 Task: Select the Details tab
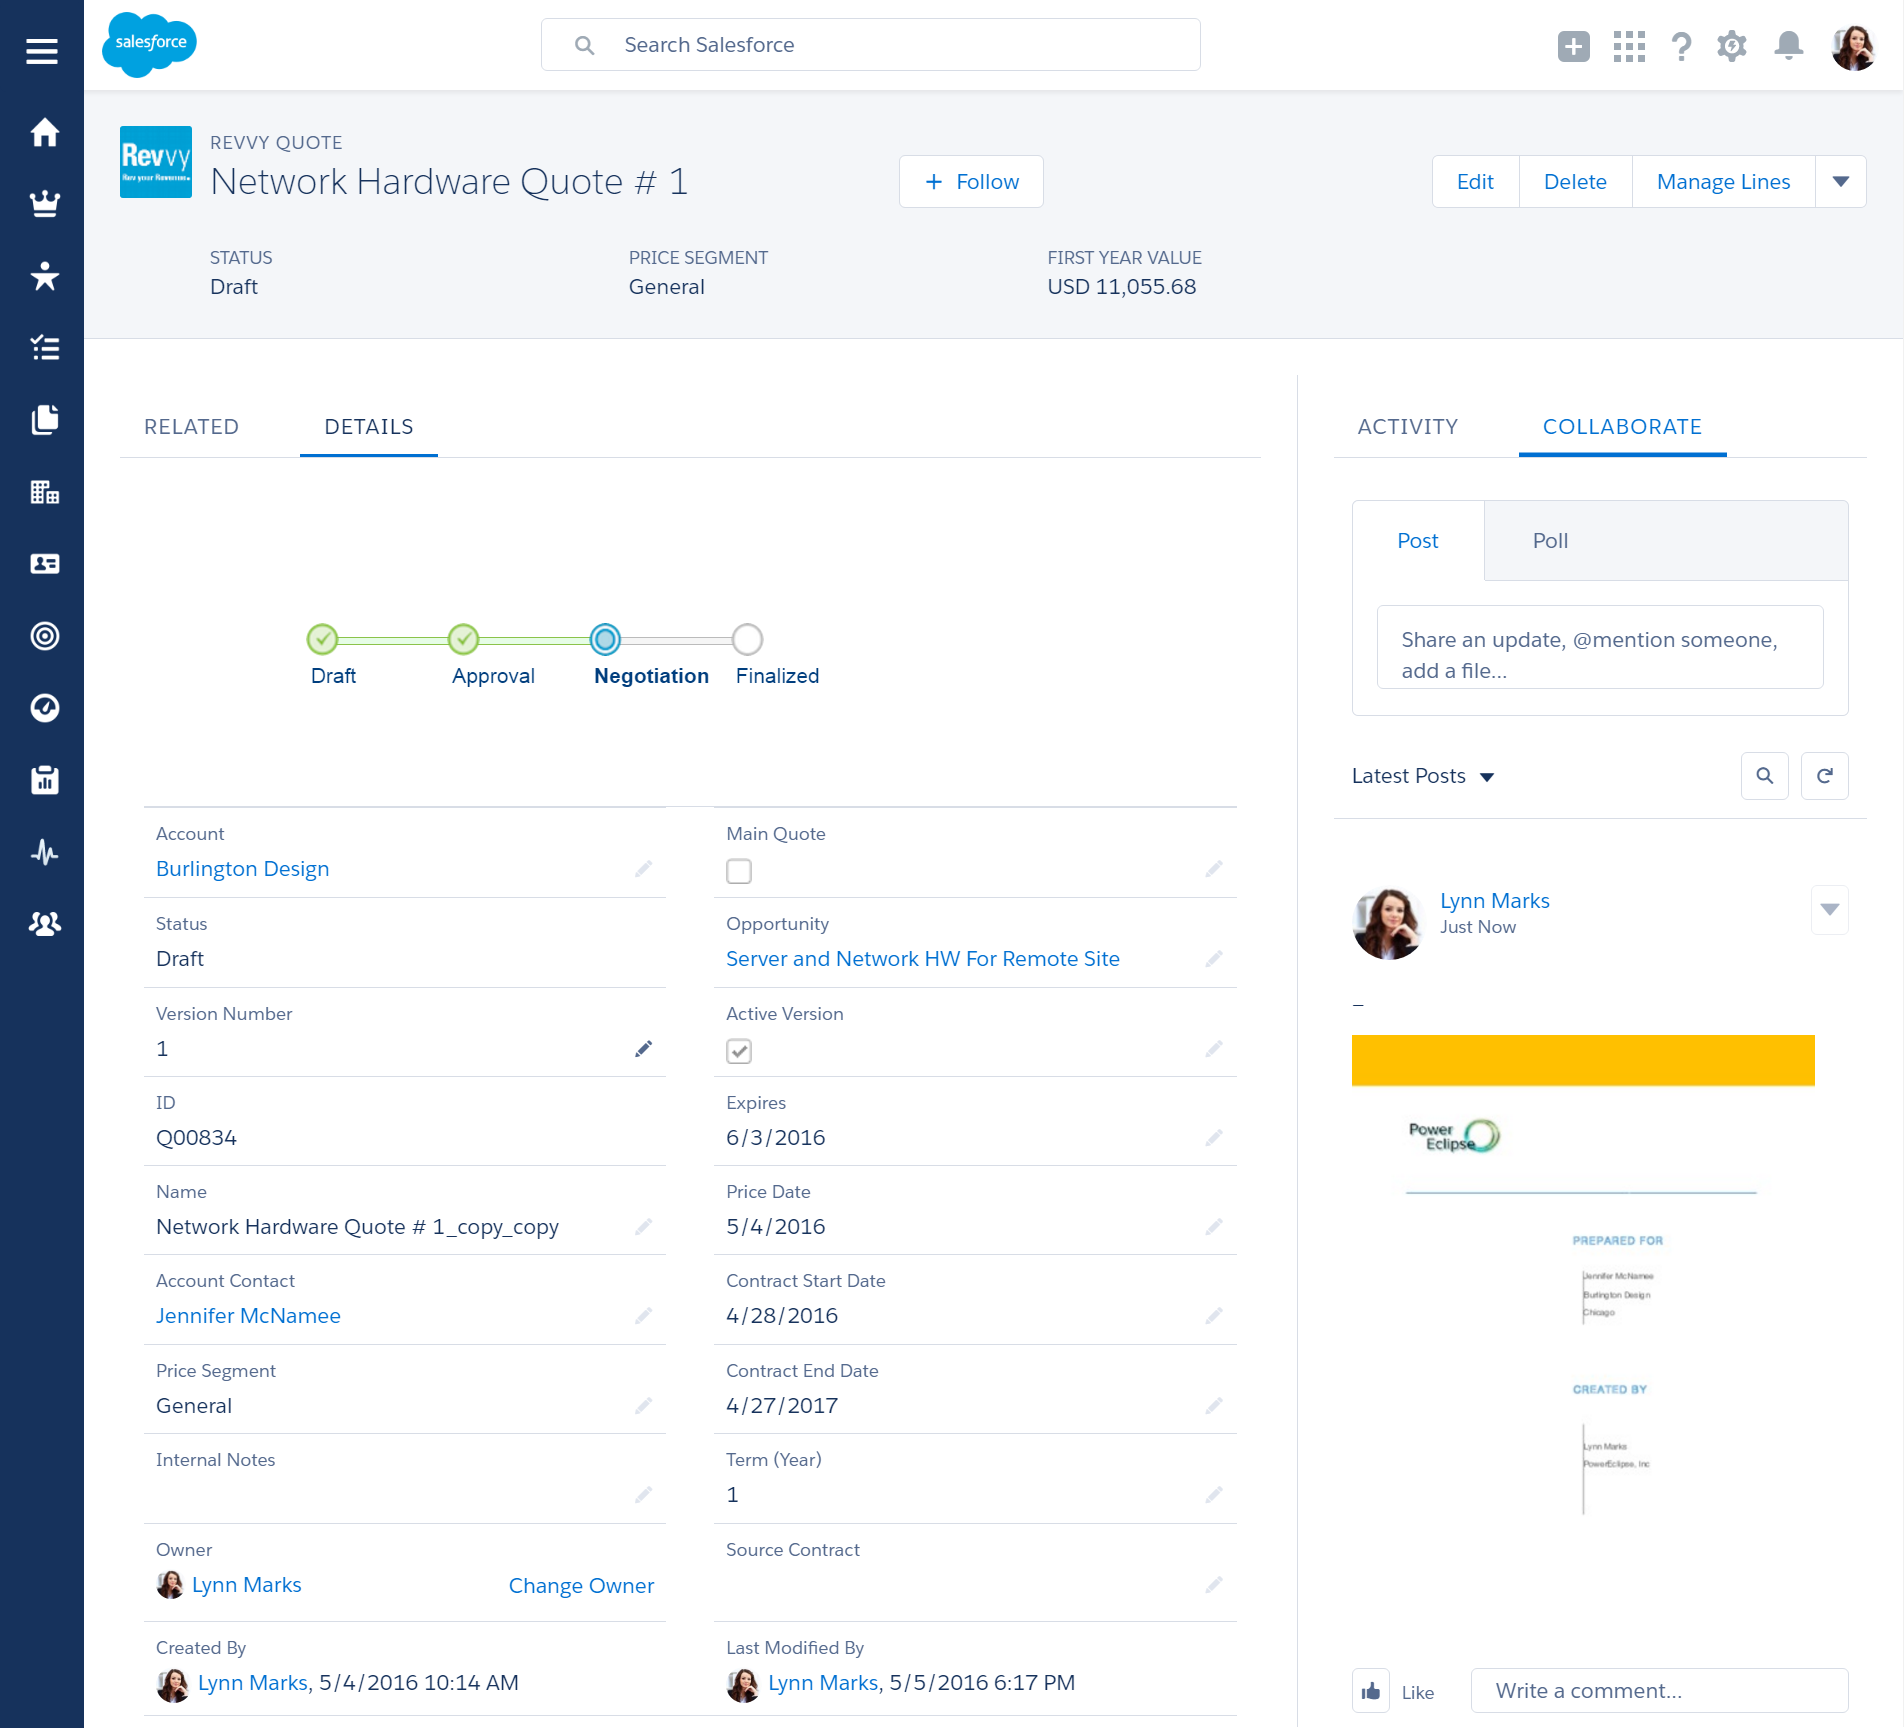click(x=369, y=427)
